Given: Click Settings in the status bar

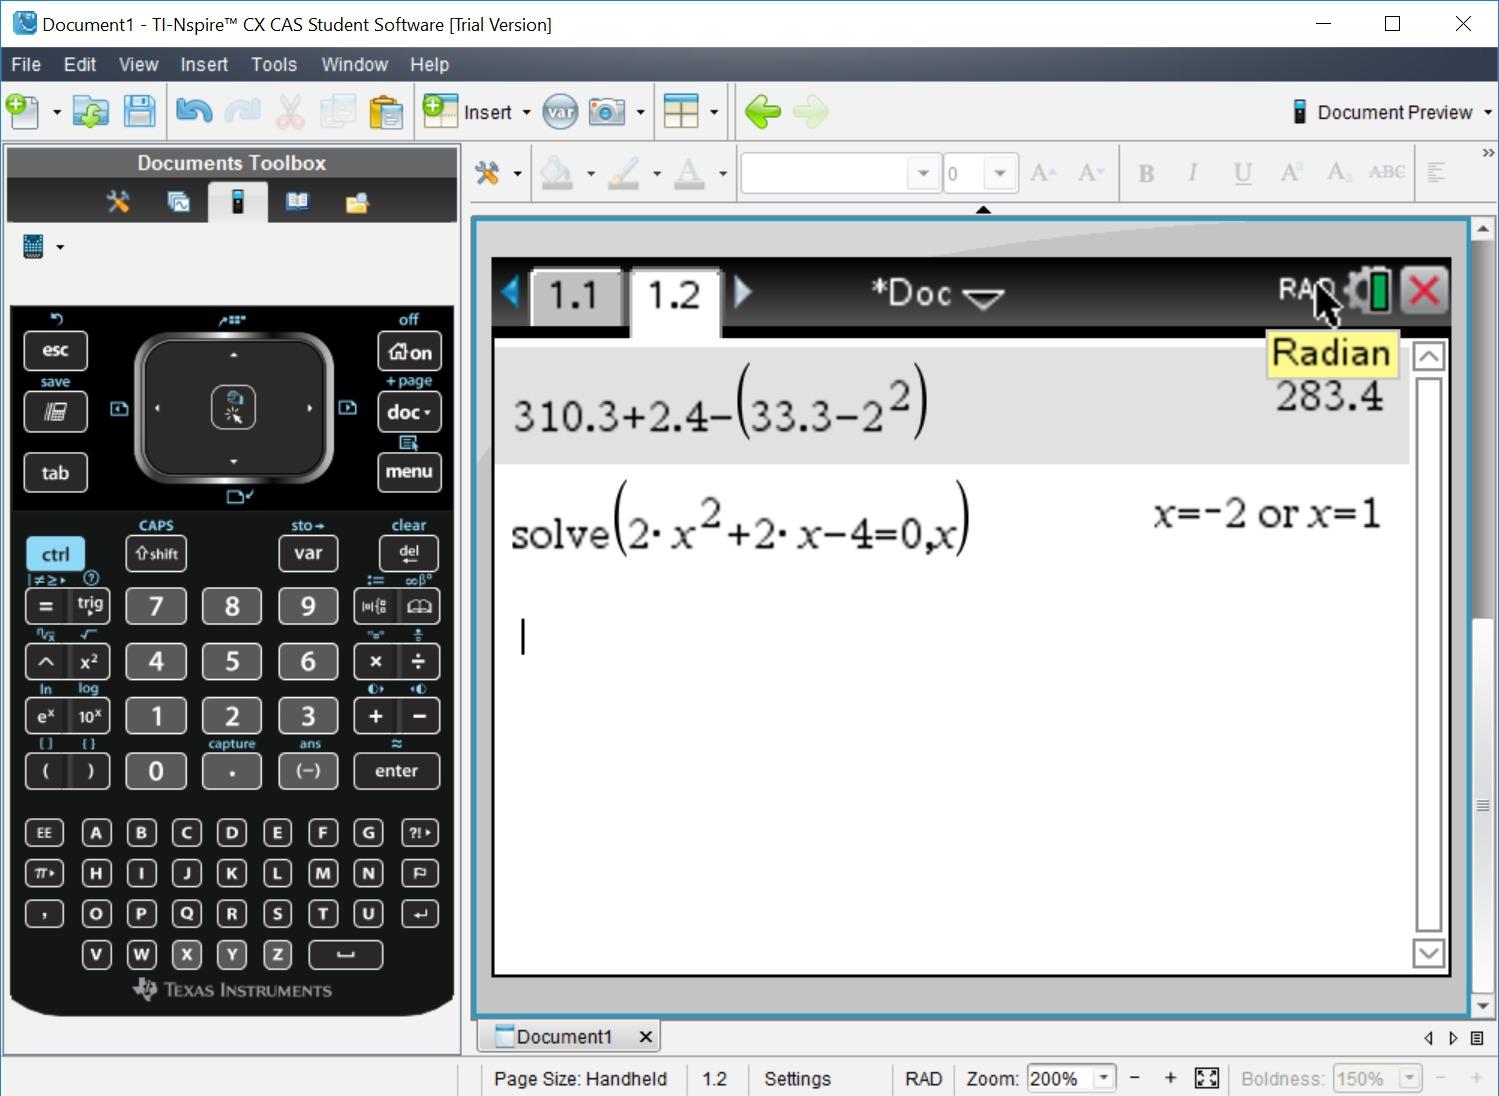Looking at the screenshot, I should click(x=797, y=1078).
